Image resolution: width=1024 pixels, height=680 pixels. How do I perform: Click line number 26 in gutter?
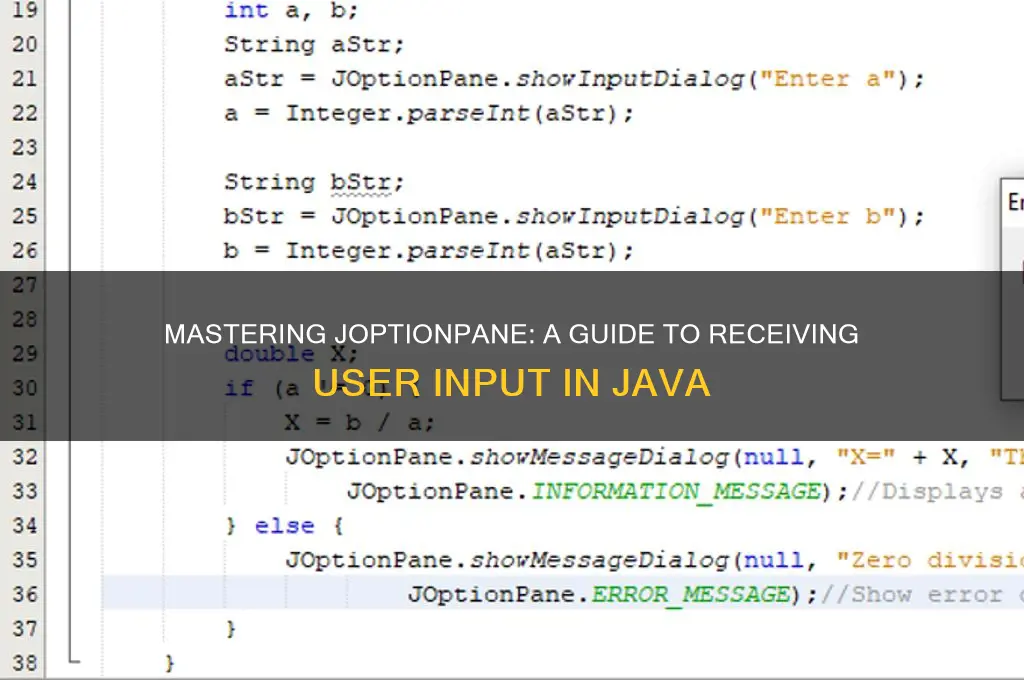click(25, 250)
